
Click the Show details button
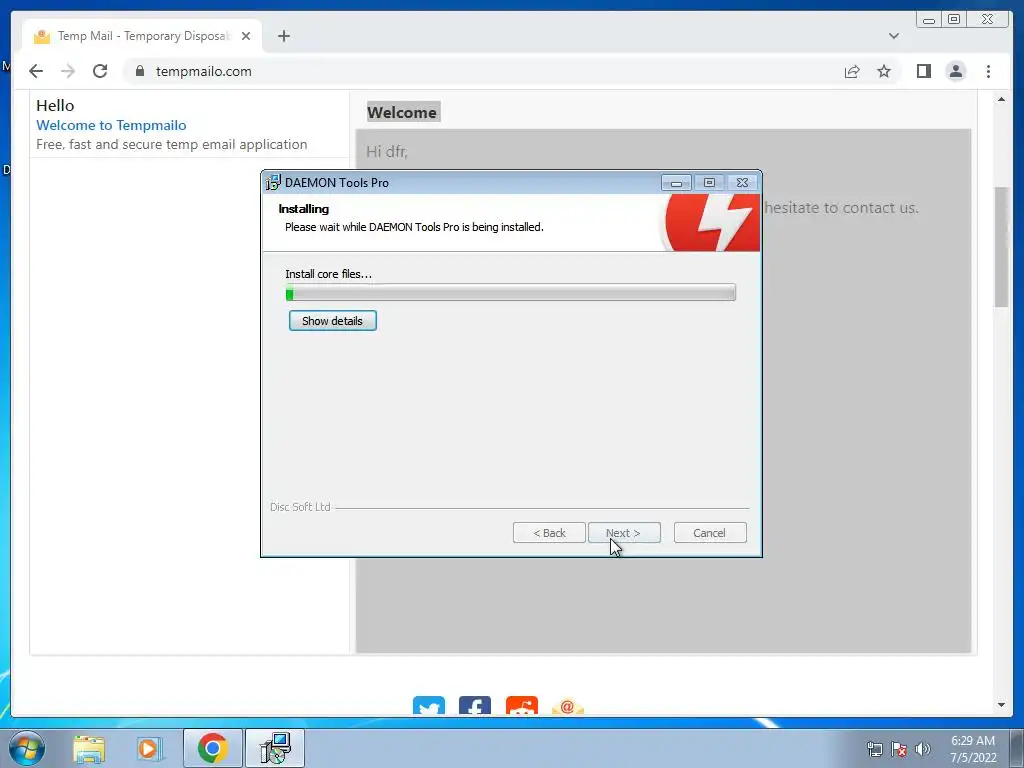tap(332, 321)
